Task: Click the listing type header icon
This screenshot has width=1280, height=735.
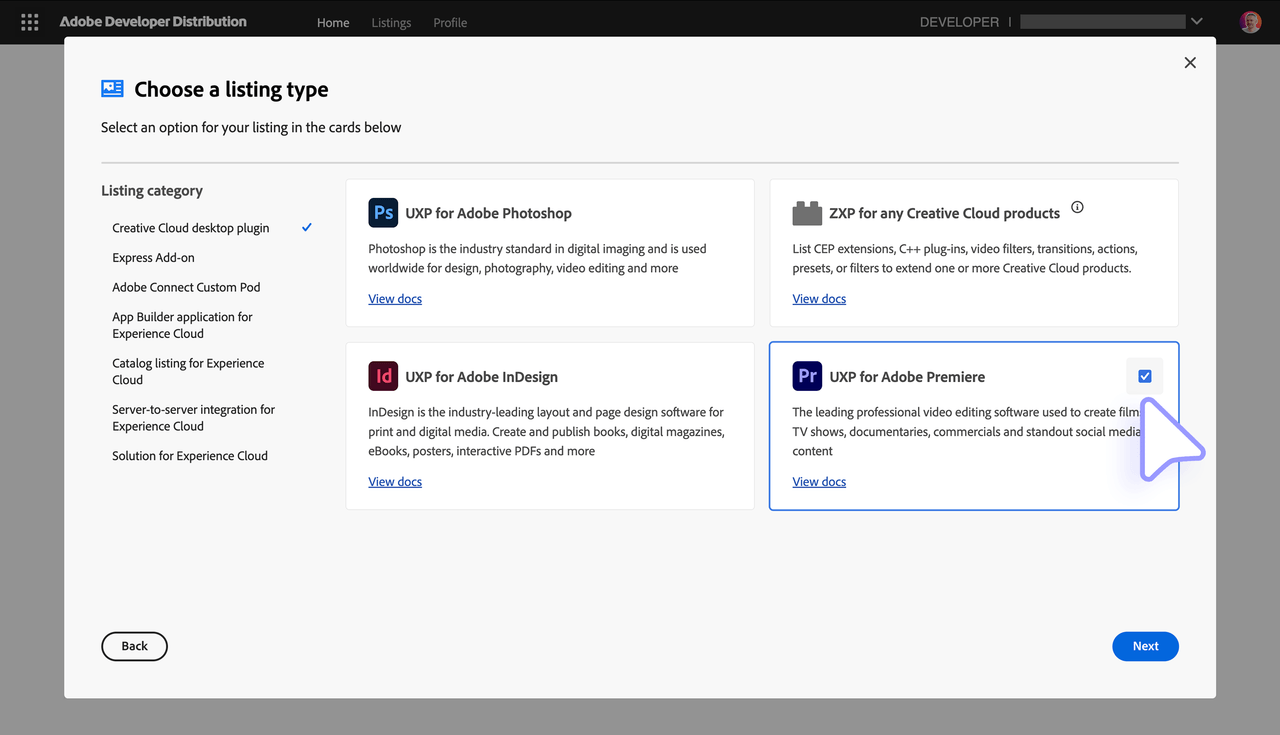Action: 112,89
